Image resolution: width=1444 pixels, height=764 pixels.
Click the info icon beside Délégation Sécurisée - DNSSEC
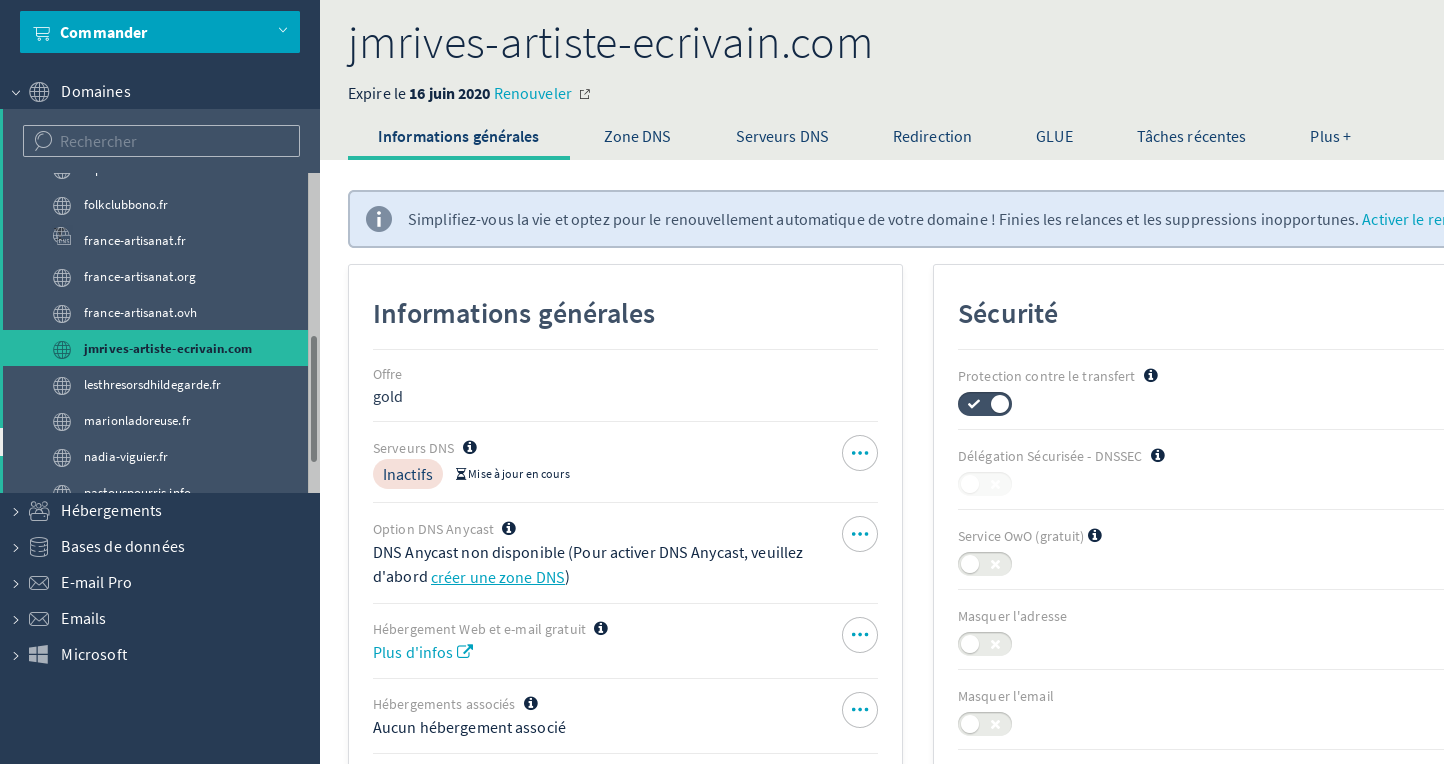point(1158,455)
